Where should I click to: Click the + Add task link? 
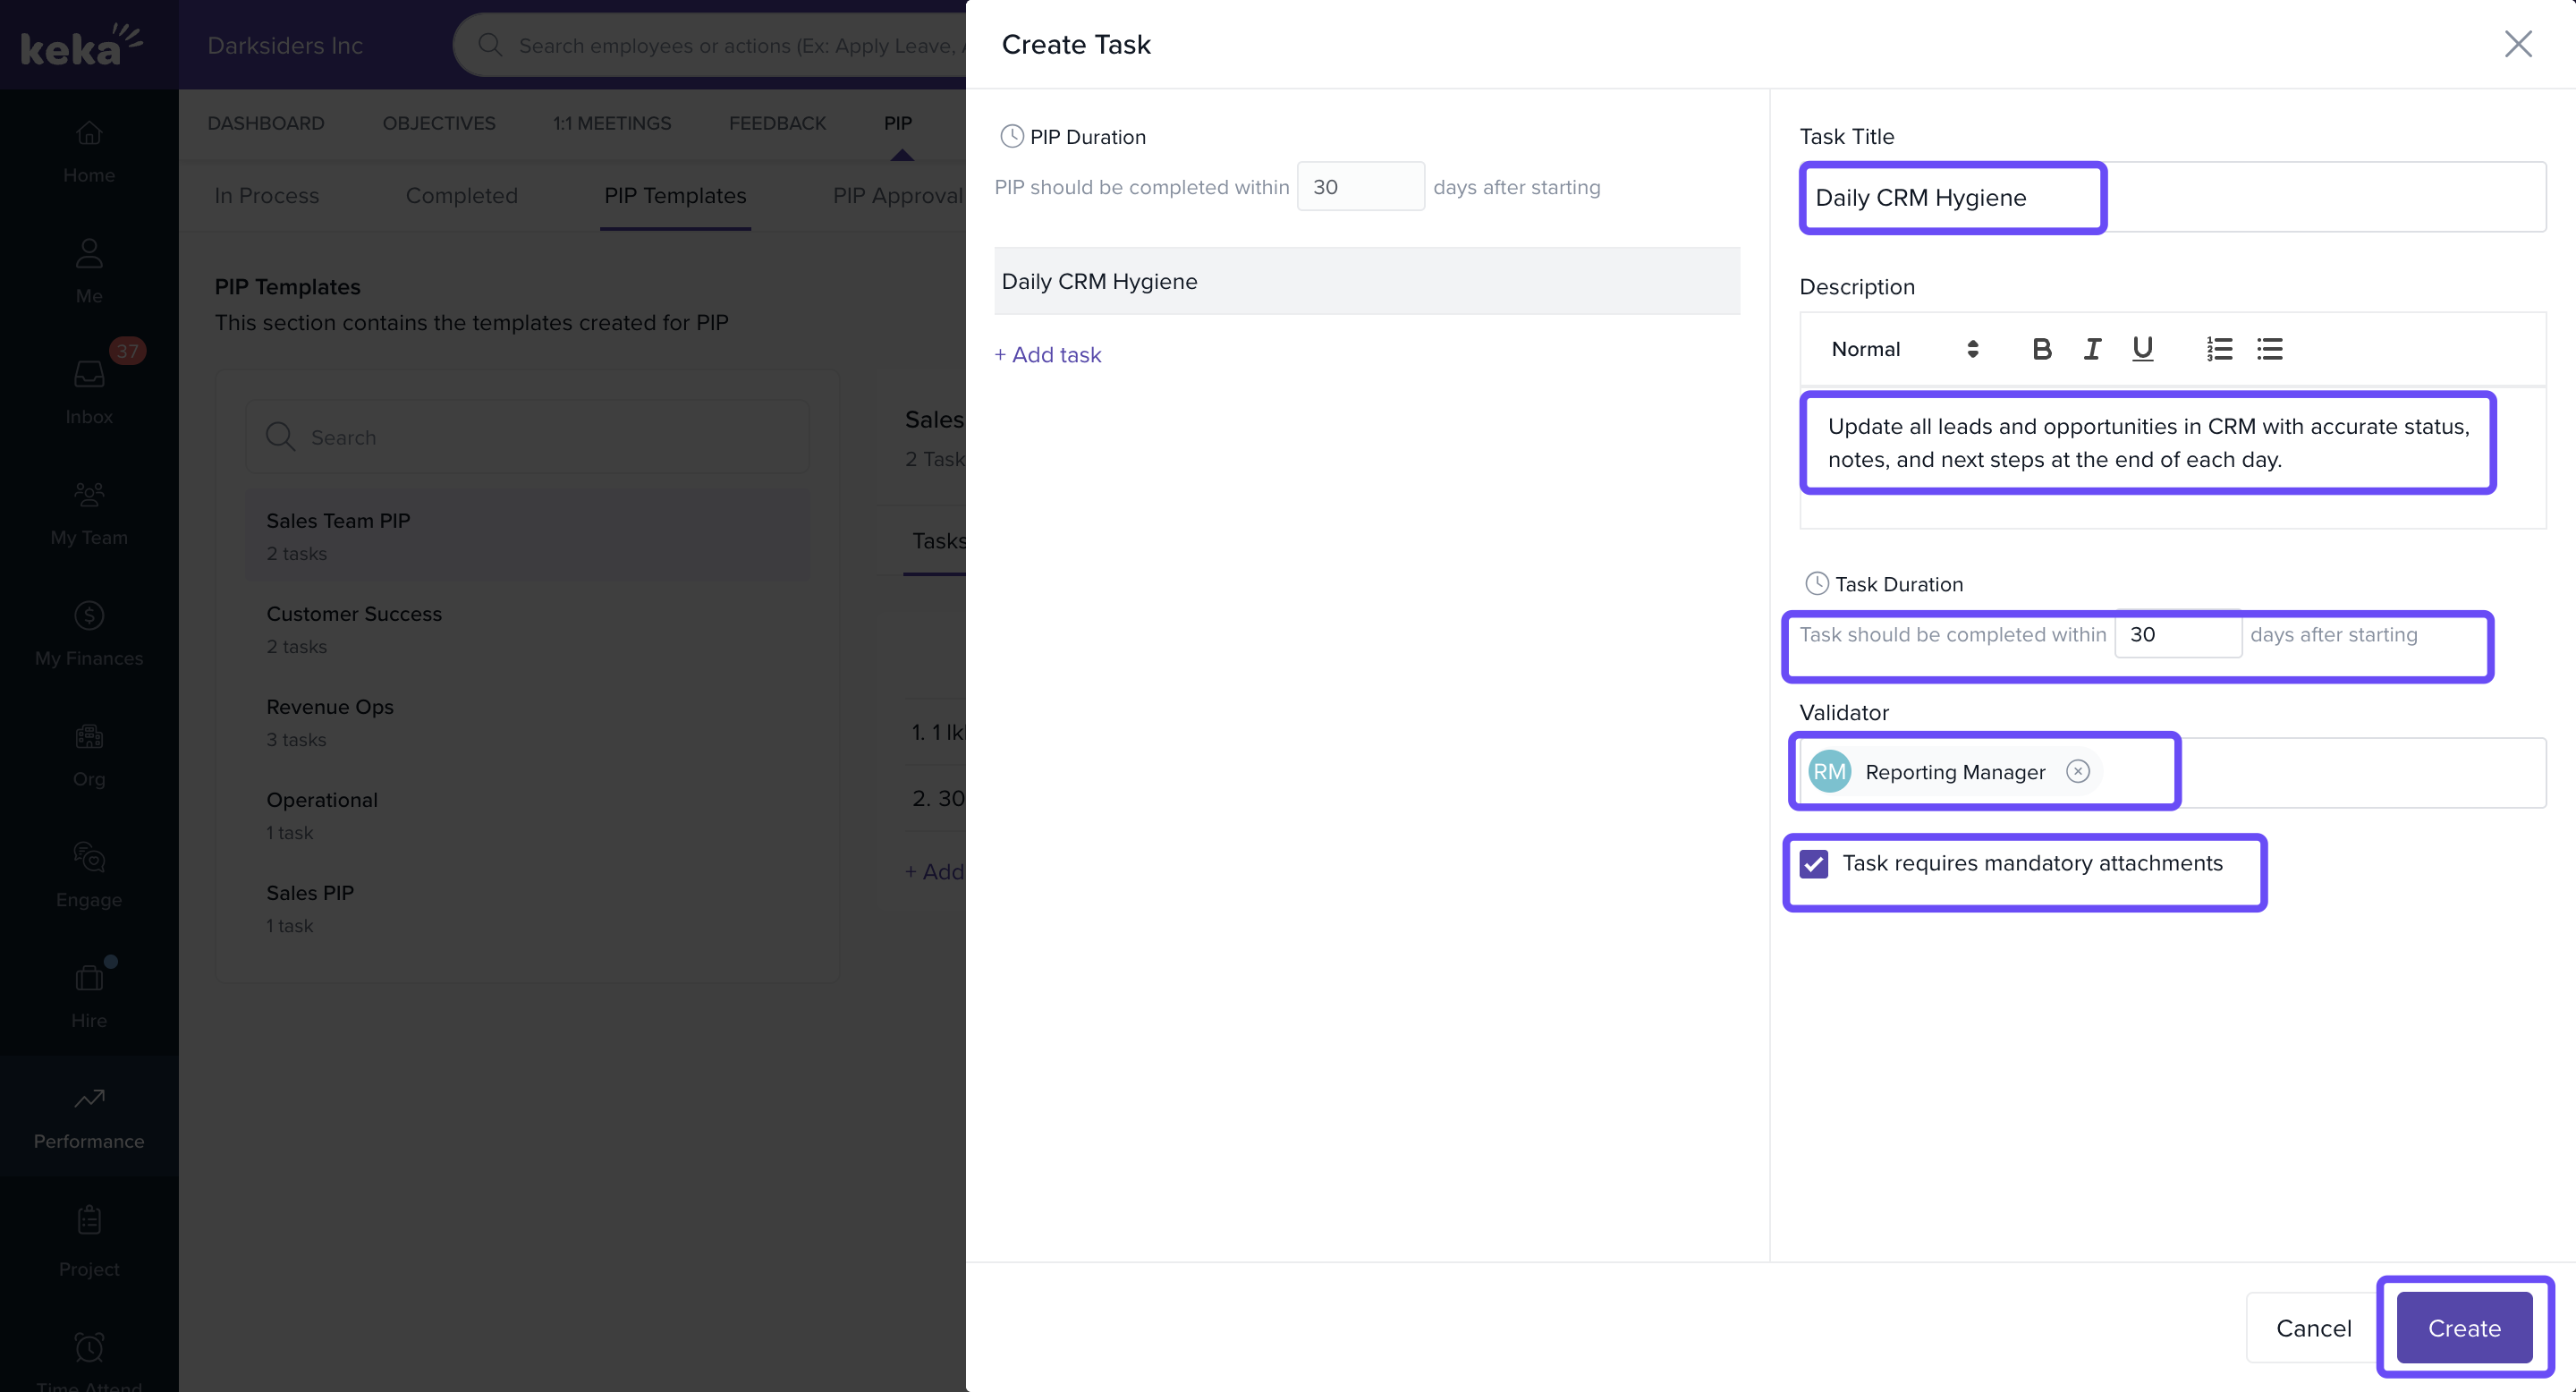[x=1048, y=355]
